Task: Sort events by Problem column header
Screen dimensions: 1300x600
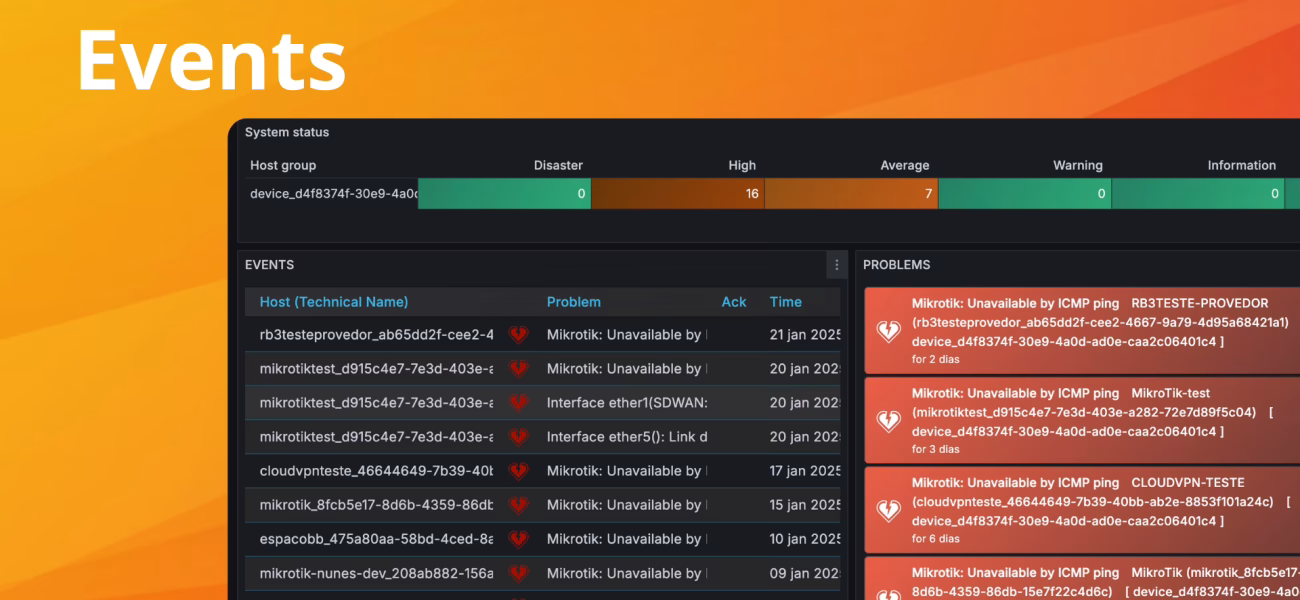Action: [573, 302]
